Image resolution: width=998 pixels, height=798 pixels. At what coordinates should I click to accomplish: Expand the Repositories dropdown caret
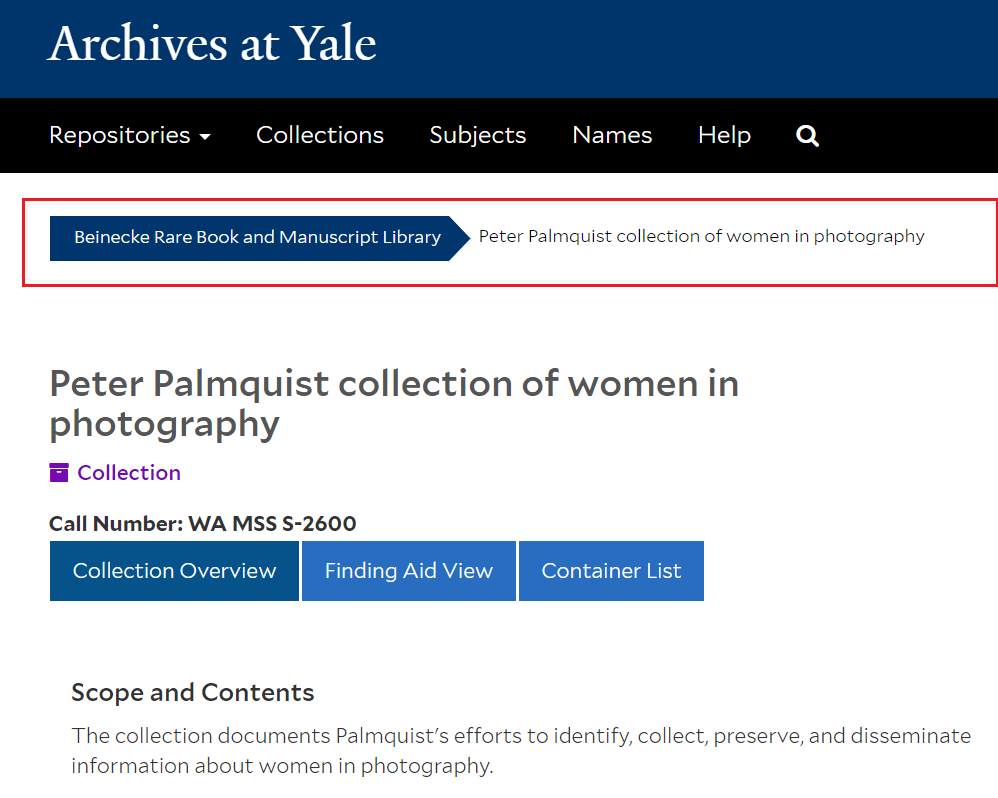(x=205, y=136)
